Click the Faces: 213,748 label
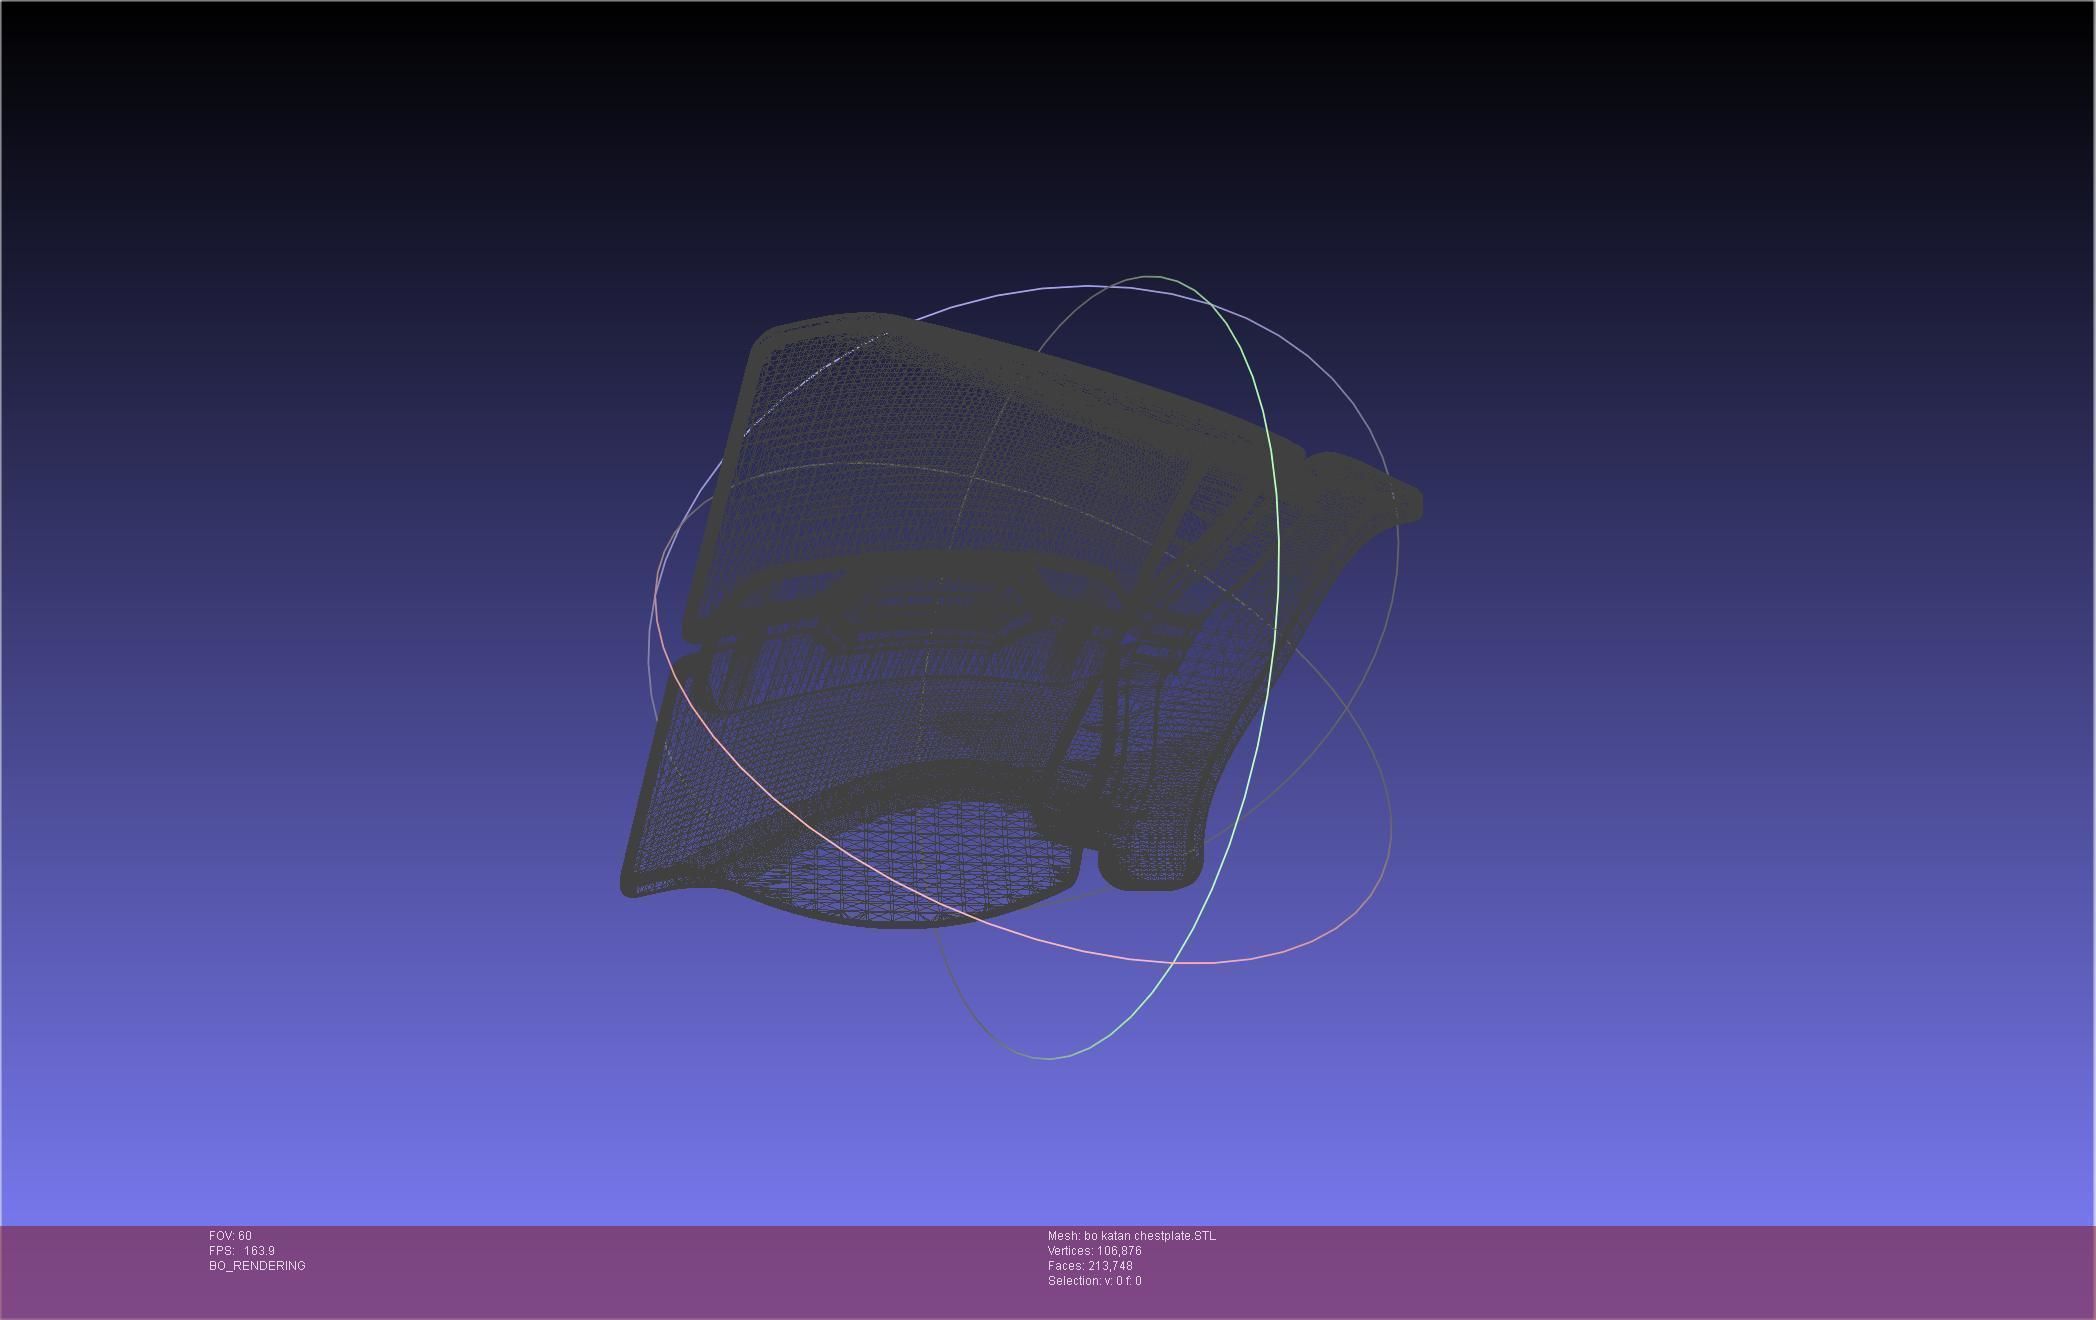This screenshot has width=2096, height=1320. [x=1090, y=1266]
